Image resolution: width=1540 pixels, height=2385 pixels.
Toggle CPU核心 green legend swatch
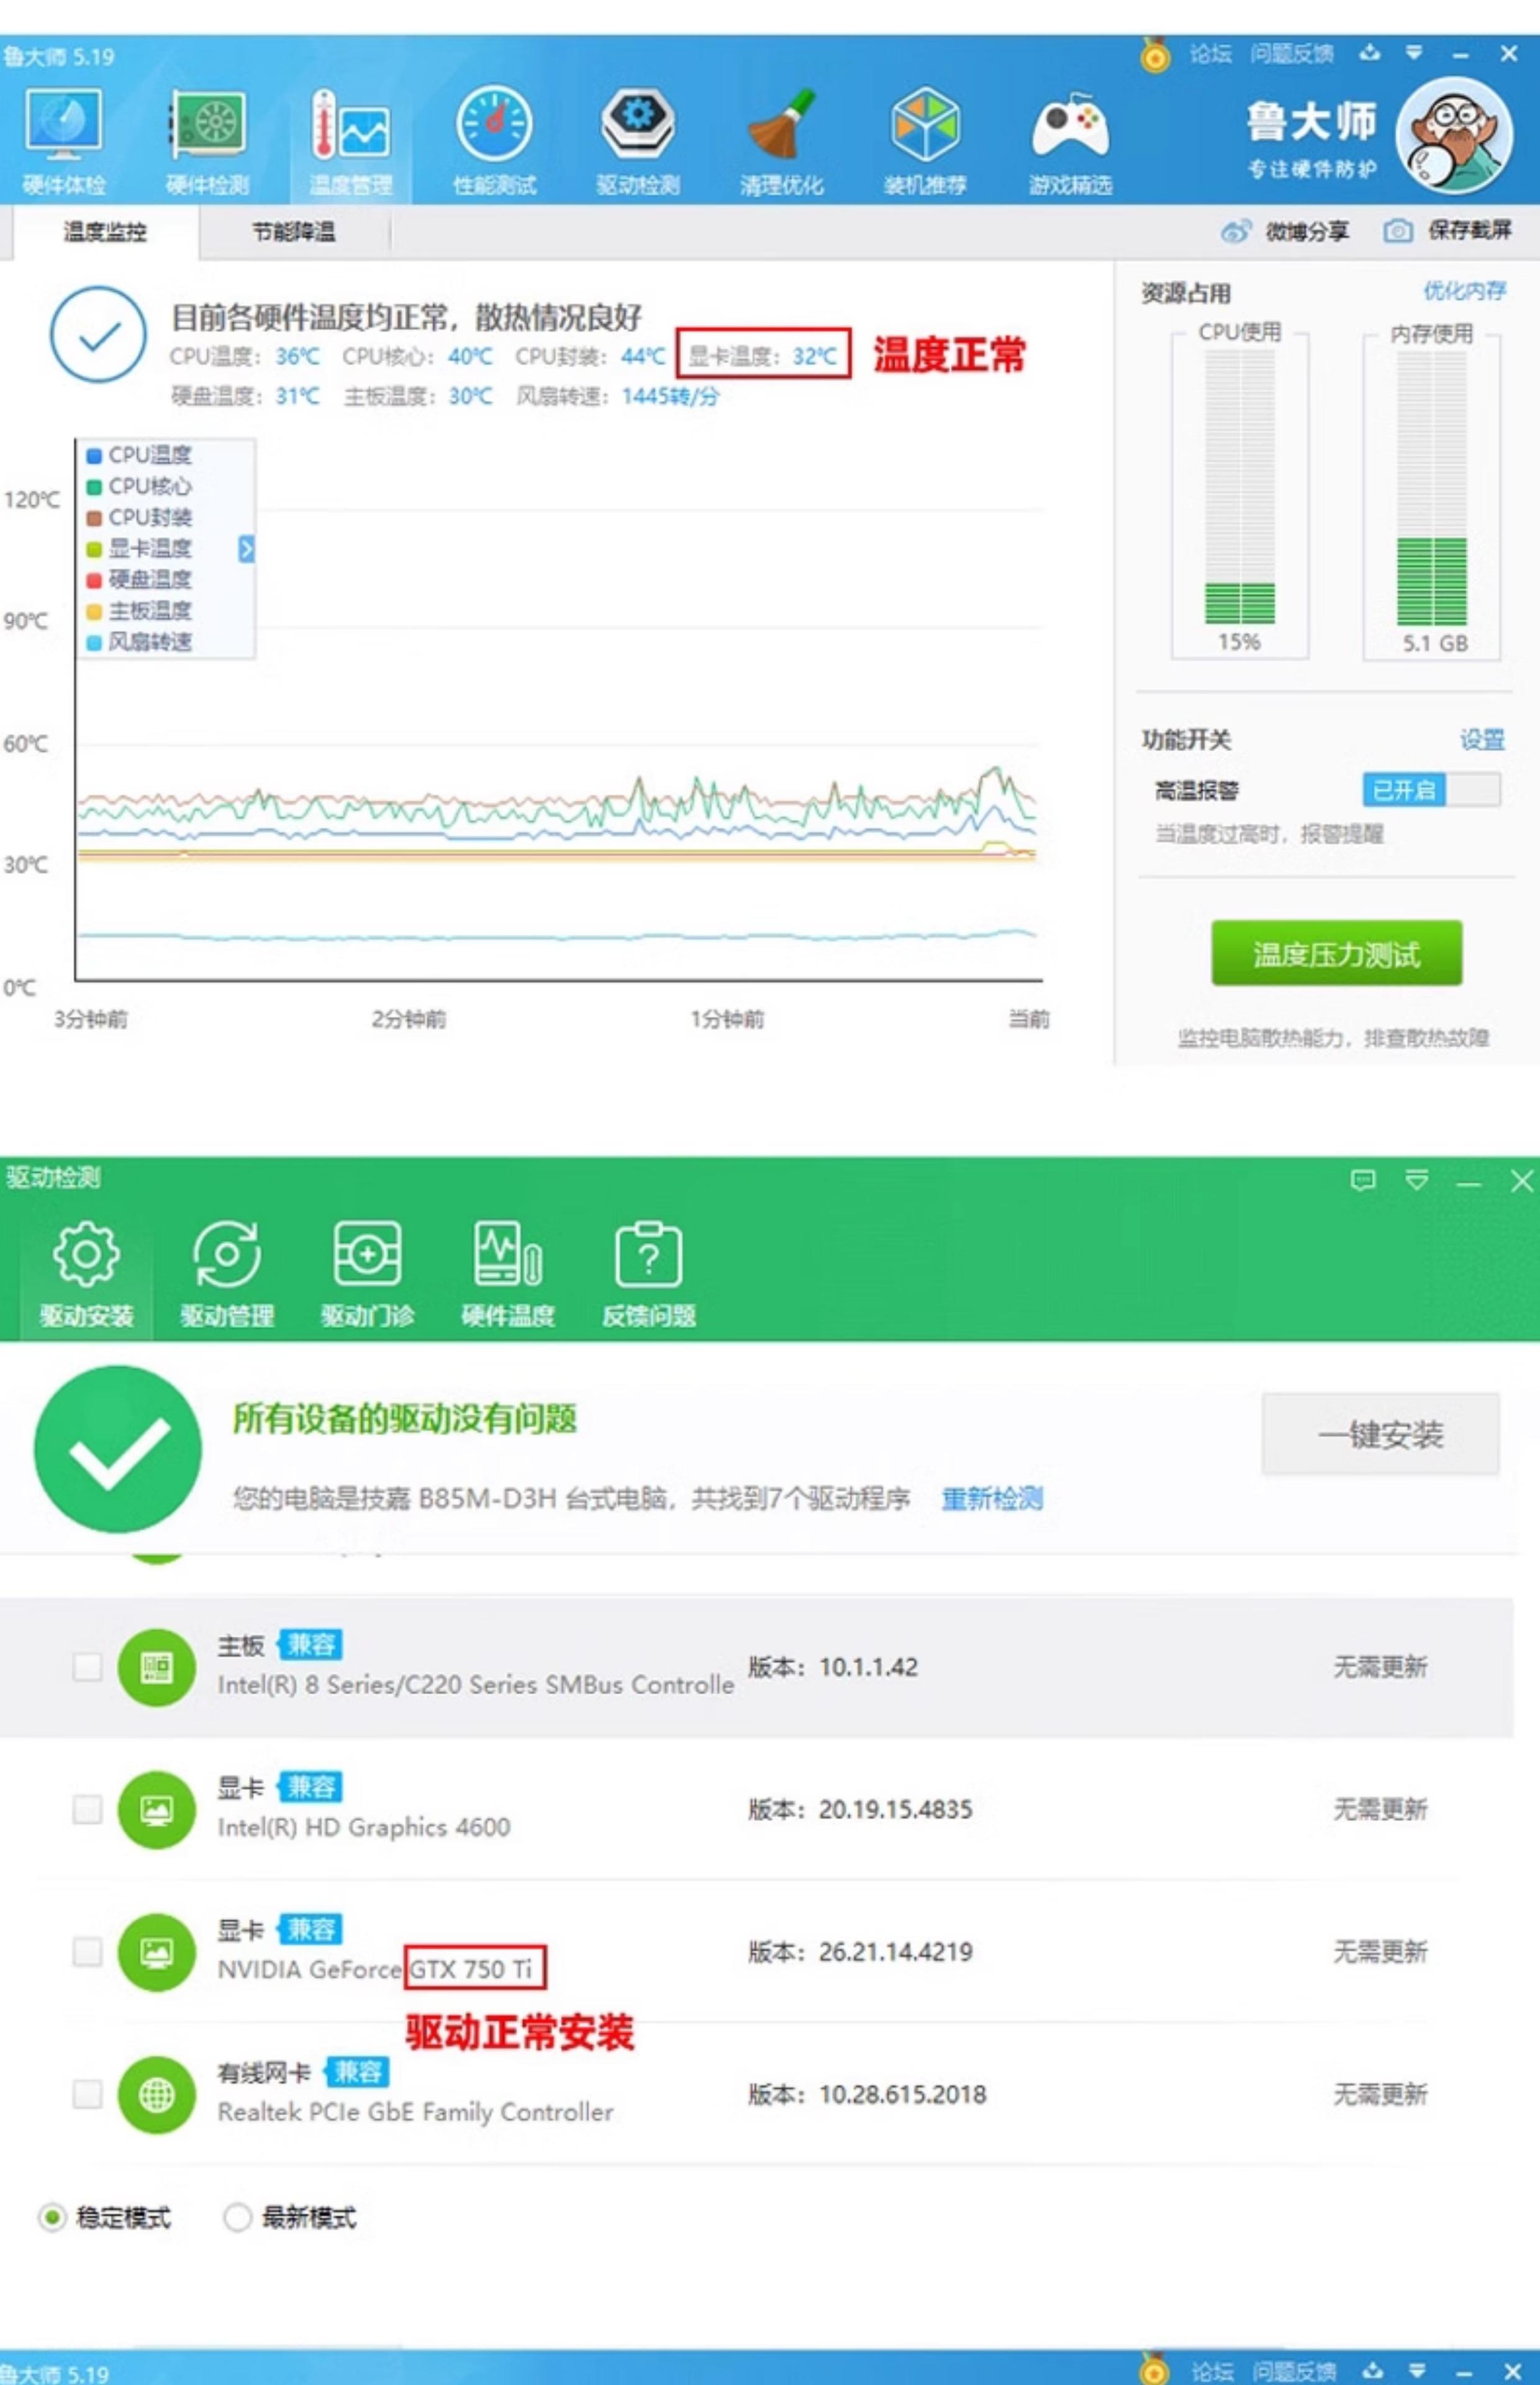point(94,487)
